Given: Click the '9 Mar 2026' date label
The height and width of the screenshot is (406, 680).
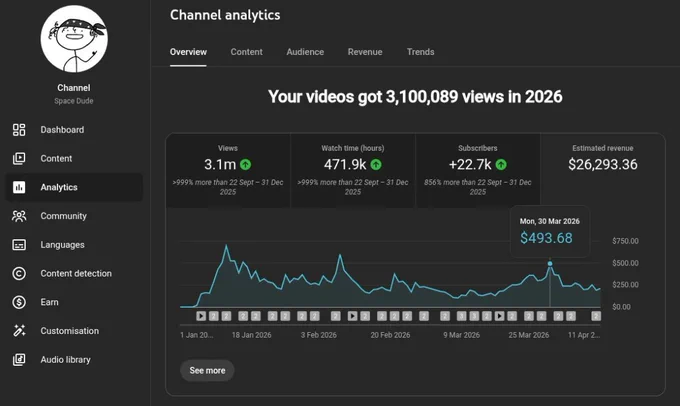Looking at the screenshot, I should point(461,335).
